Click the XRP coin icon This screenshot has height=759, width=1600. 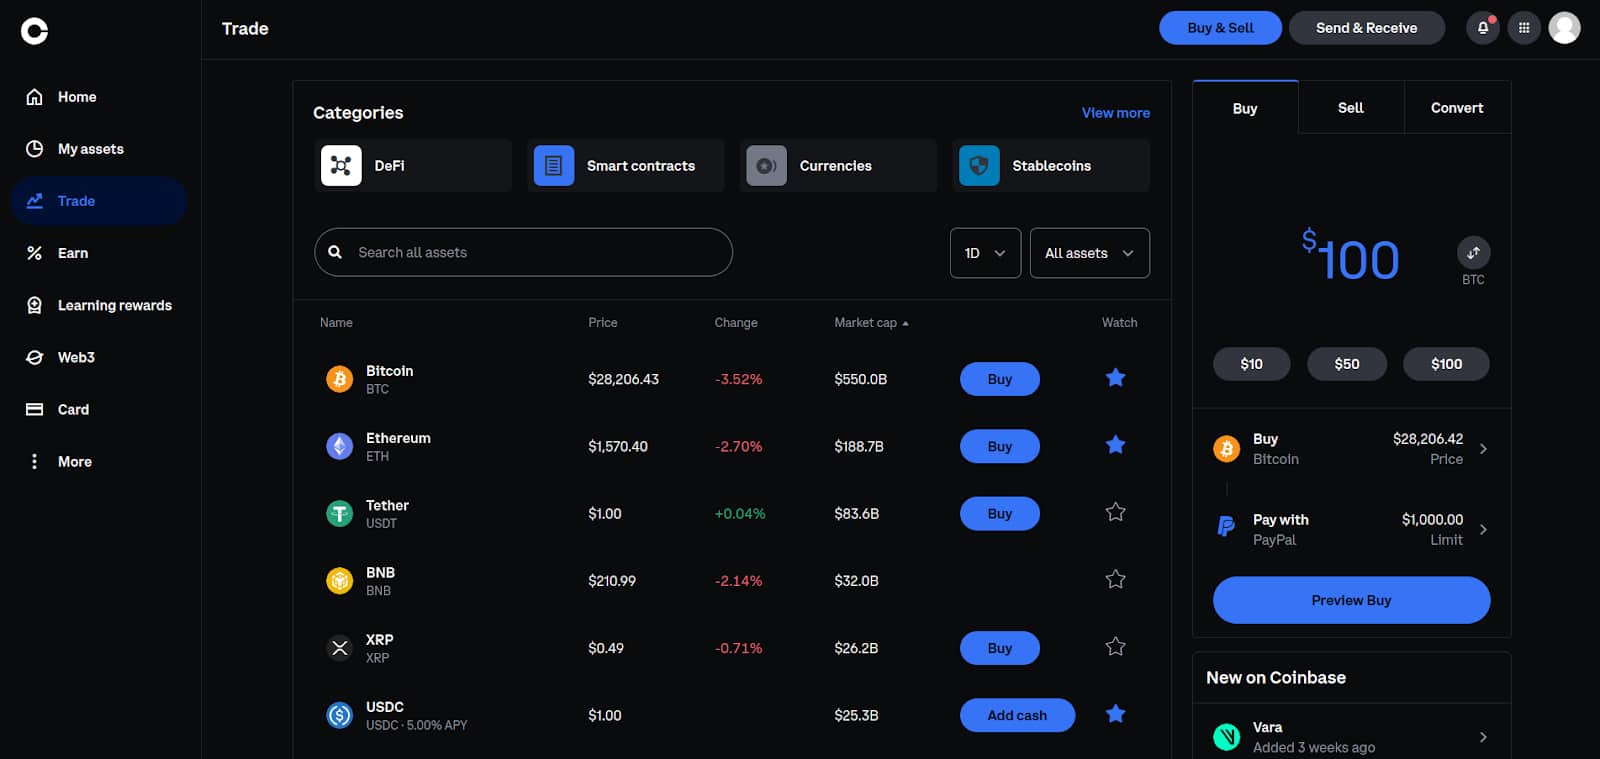(340, 648)
